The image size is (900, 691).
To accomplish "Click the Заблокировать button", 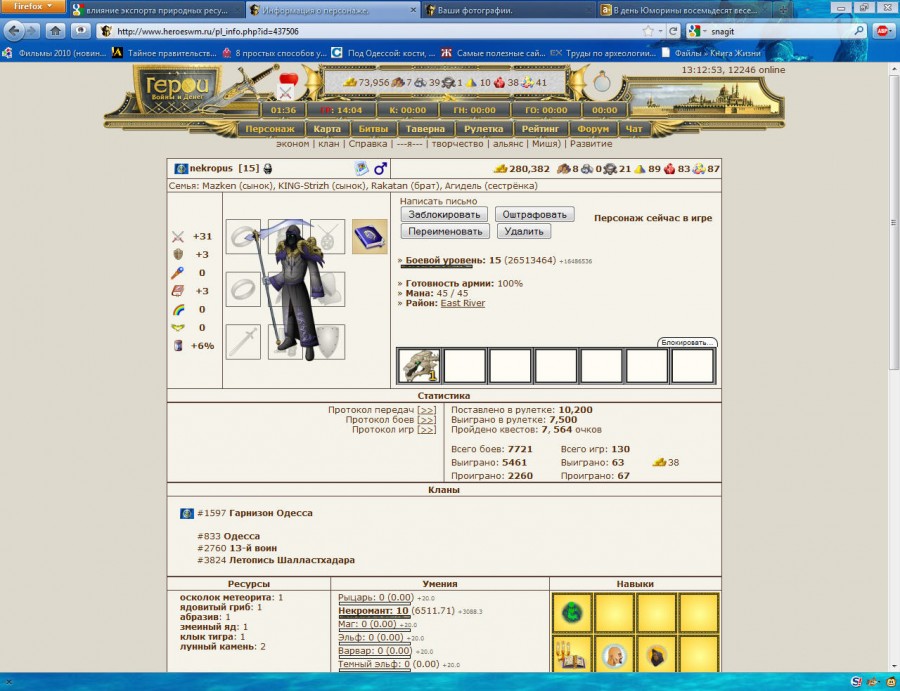I will click(x=444, y=214).
